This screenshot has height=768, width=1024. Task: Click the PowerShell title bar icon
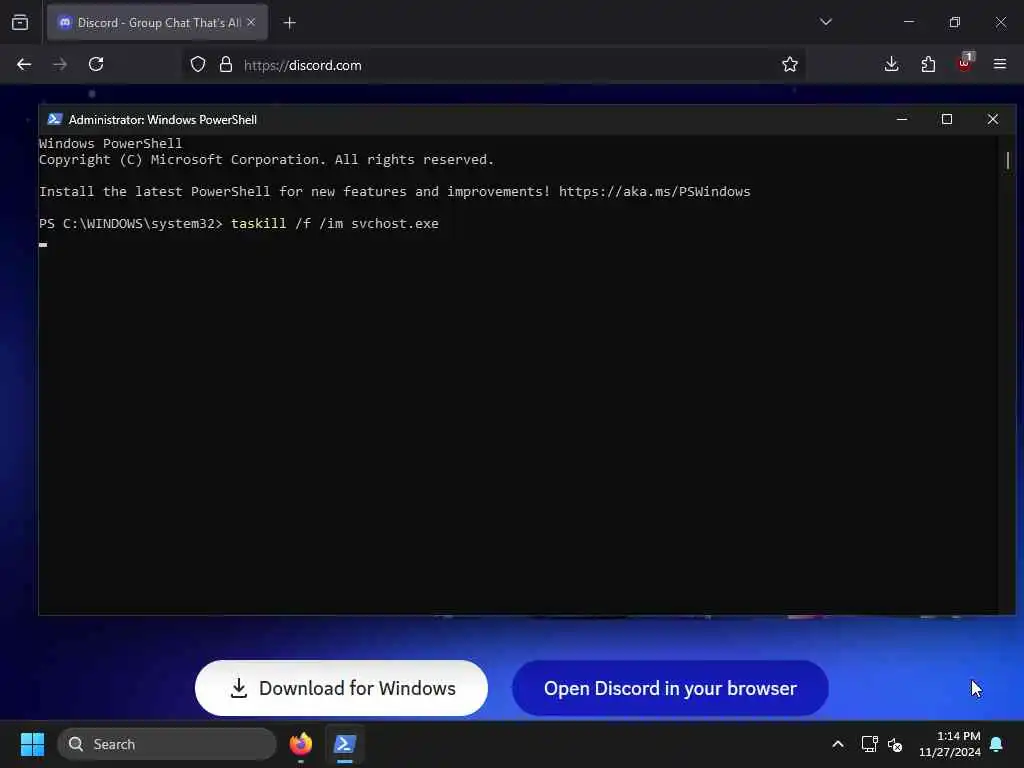(55, 120)
